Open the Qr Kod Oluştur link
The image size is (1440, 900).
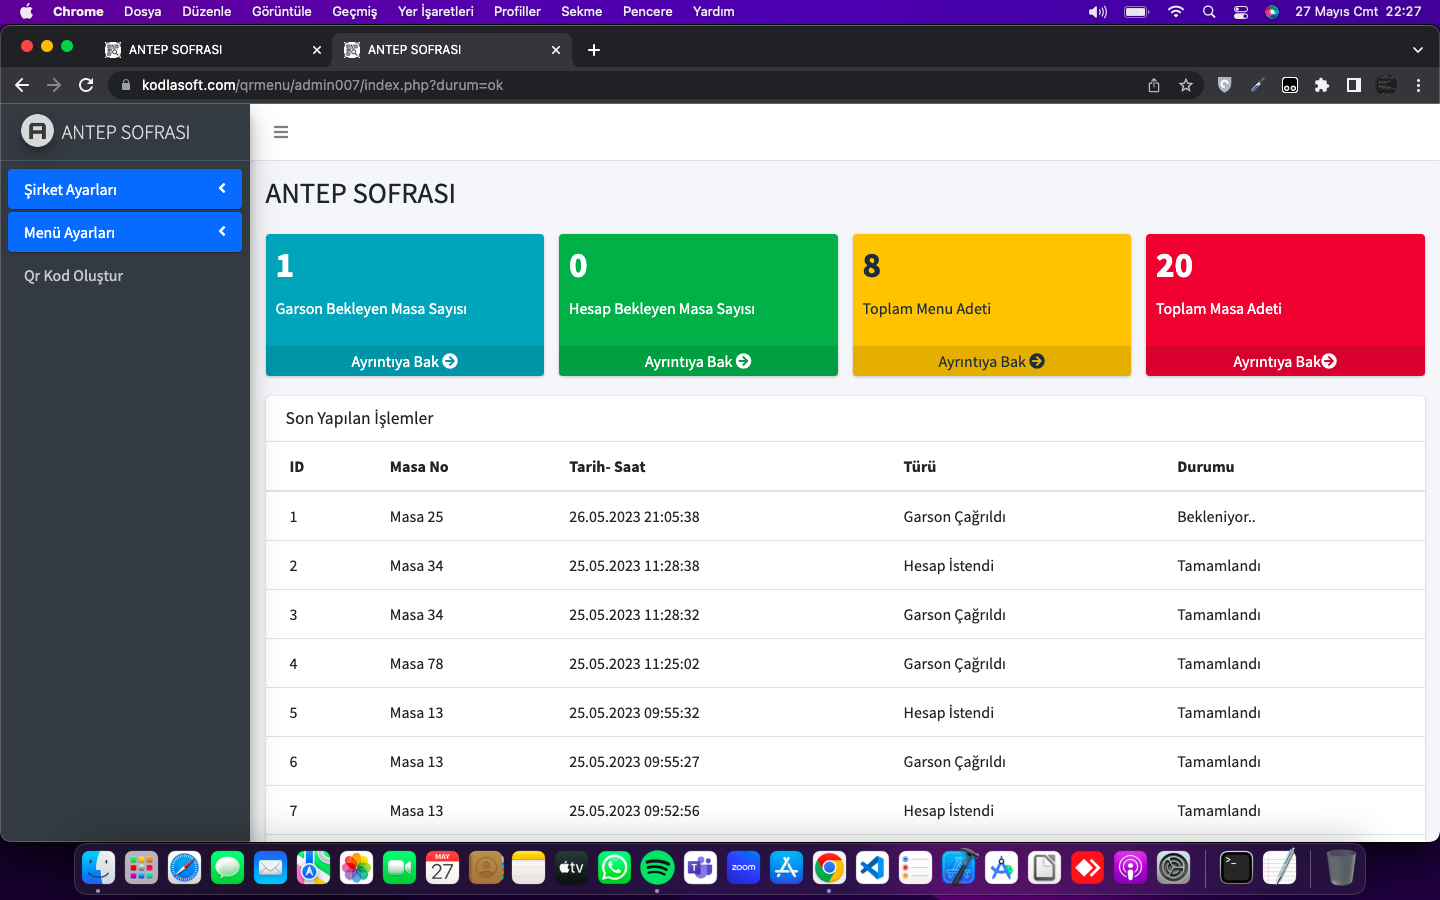click(74, 276)
